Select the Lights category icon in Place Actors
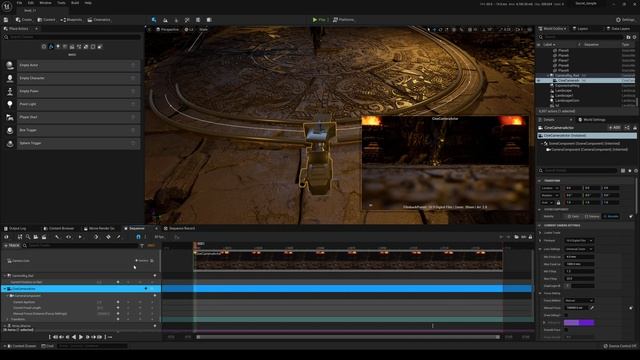Image resolution: width=640 pixels, height=360 pixels. coord(58,47)
